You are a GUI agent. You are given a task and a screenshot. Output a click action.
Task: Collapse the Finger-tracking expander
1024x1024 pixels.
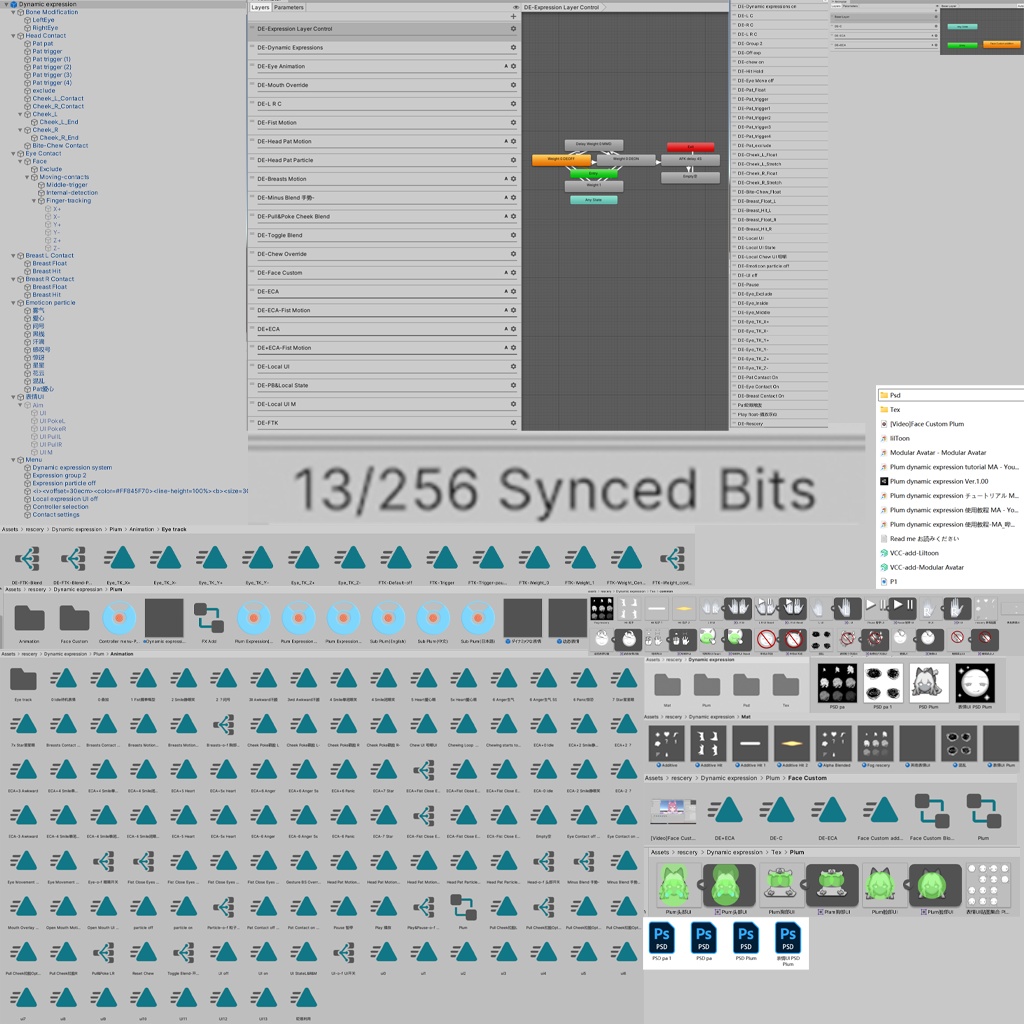[34, 200]
